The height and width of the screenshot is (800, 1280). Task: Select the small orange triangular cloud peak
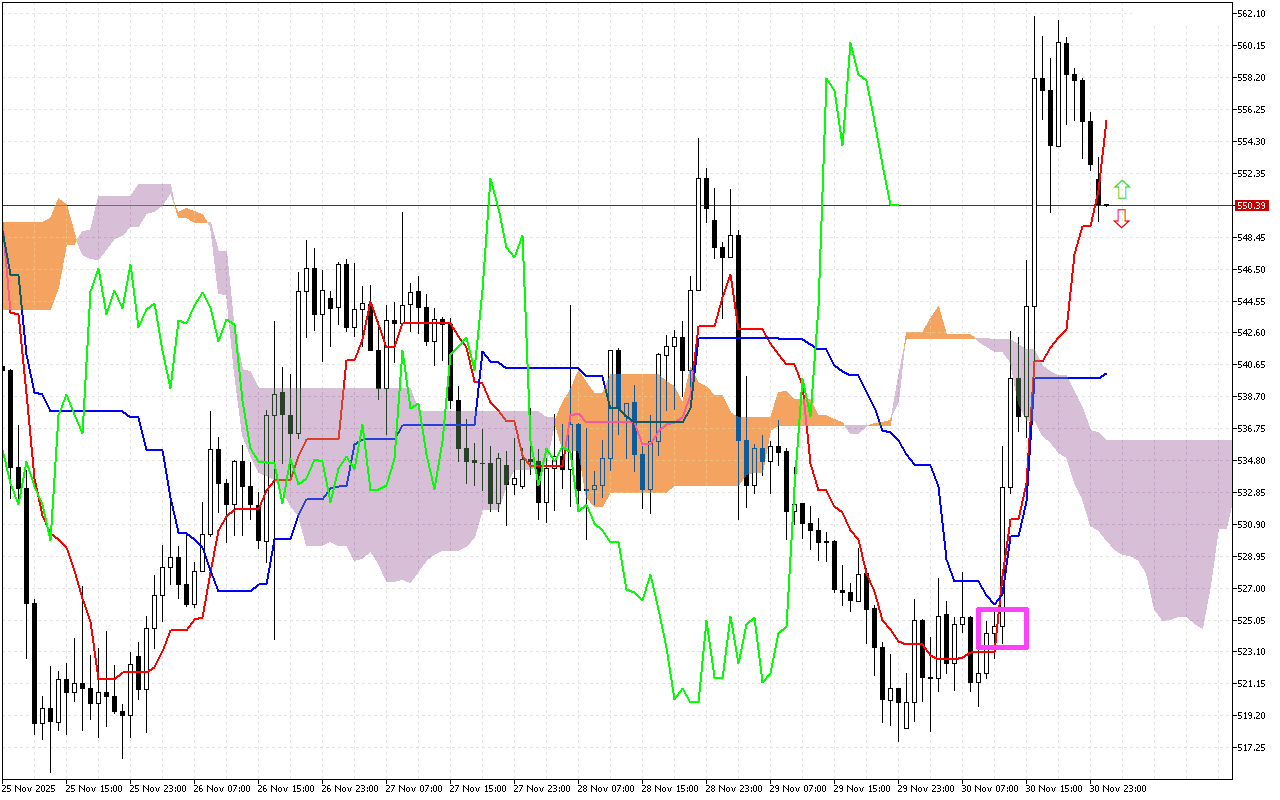936,324
